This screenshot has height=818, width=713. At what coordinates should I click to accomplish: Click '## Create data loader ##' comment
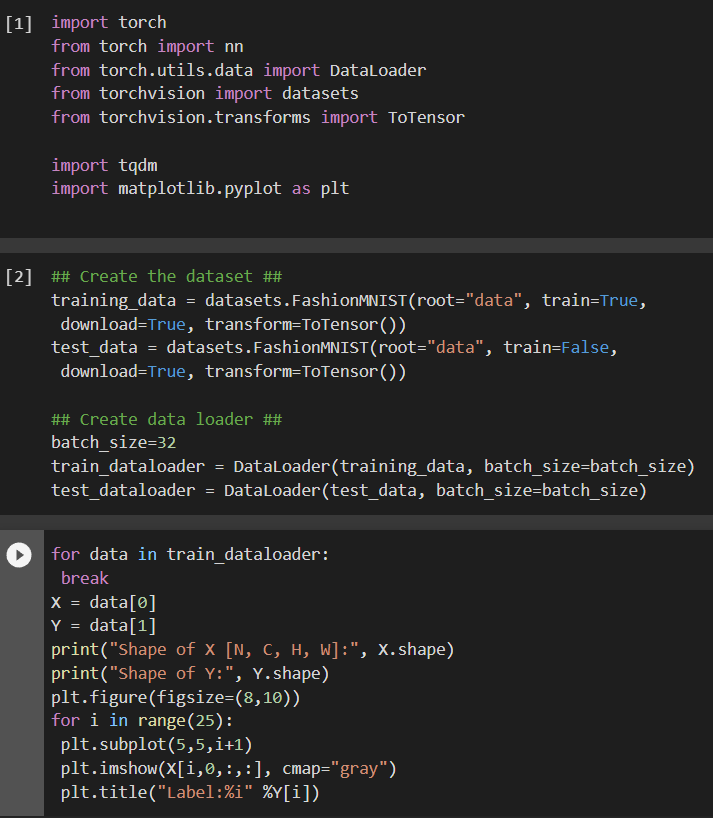click(167, 419)
